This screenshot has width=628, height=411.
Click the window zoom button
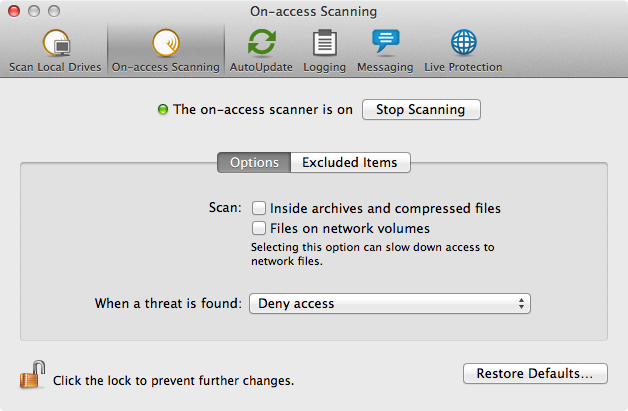click(54, 11)
